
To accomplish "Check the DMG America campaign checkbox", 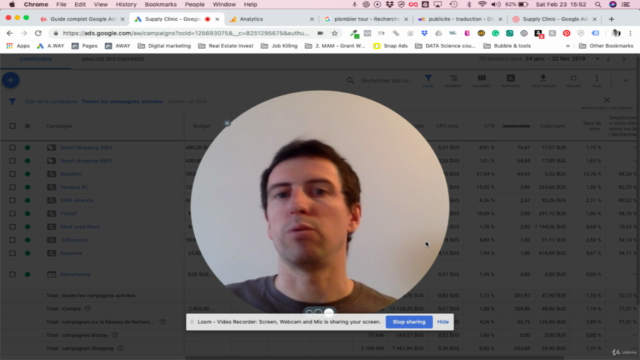I will 12,200.
